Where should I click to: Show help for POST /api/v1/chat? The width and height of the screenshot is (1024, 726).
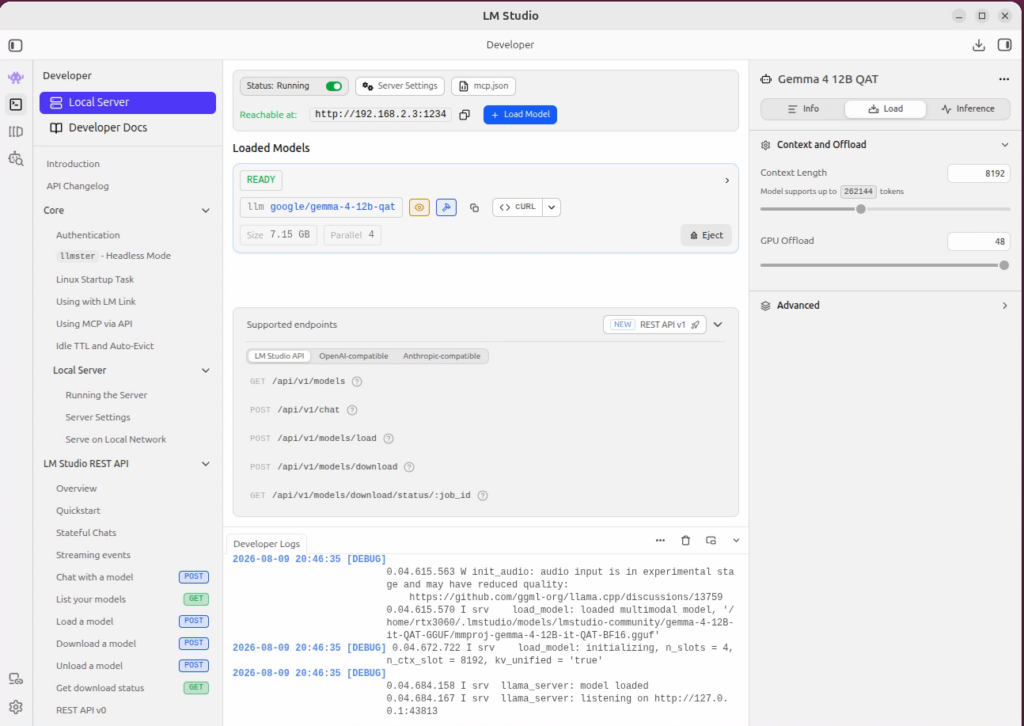pyautogui.click(x=352, y=410)
